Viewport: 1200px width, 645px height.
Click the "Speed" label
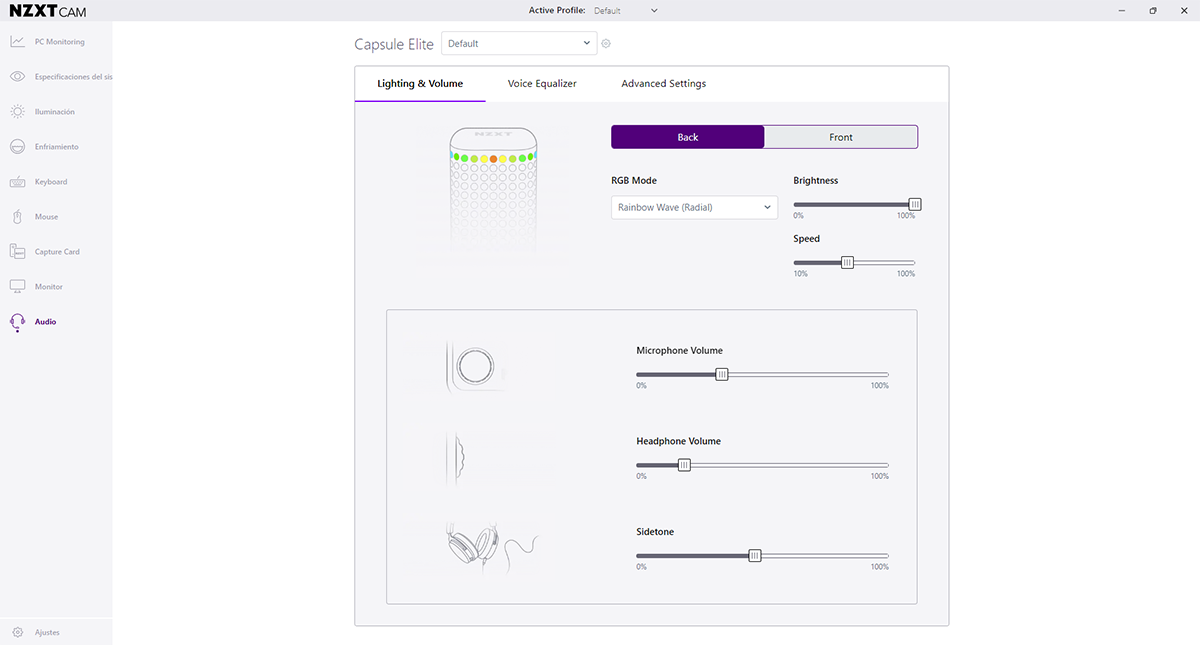[x=807, y=239]
